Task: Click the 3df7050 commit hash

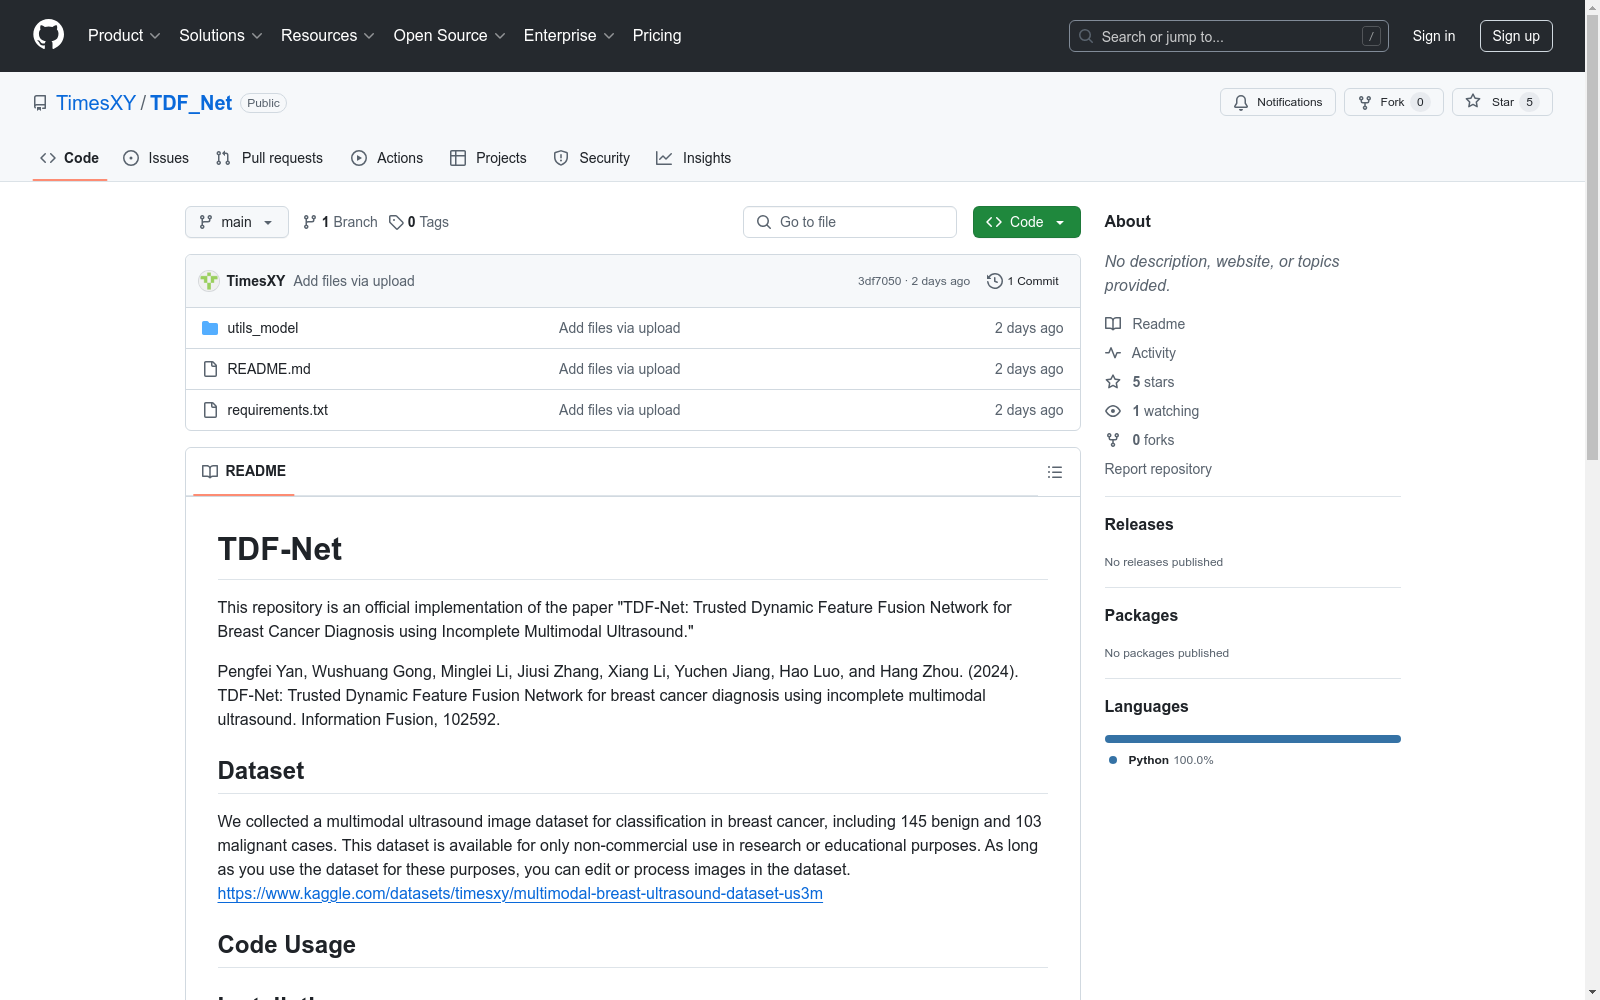Action: tap(879, 281)
